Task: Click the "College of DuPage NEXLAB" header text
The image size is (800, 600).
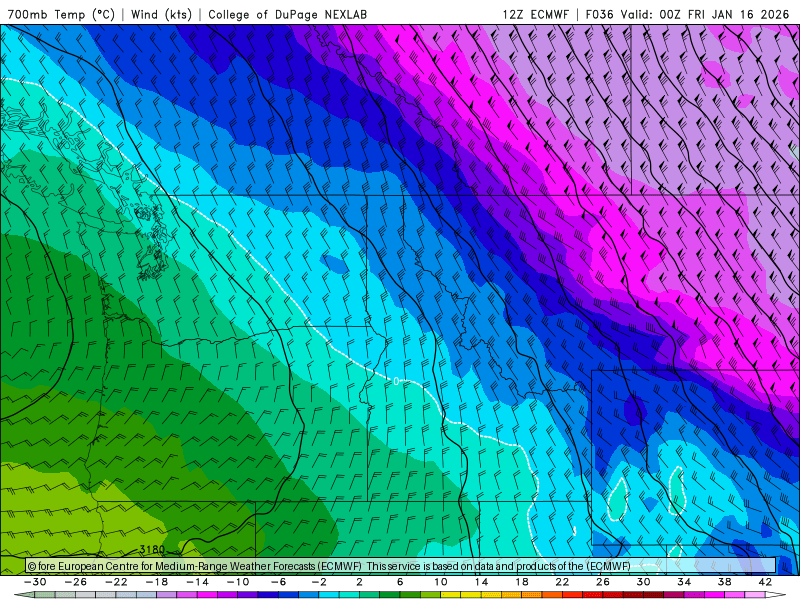Action: [287, 14]
